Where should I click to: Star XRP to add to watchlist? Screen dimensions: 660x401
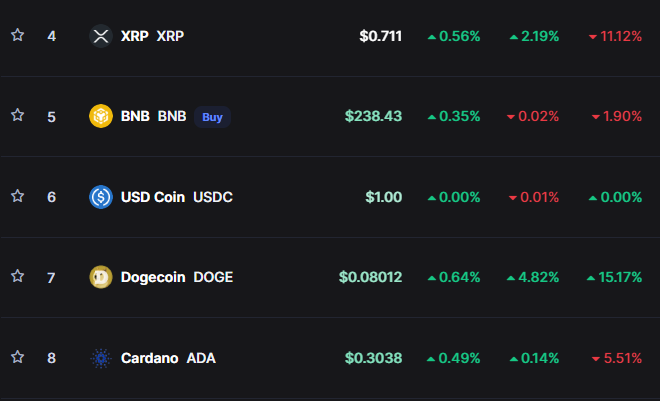[17, 35]
